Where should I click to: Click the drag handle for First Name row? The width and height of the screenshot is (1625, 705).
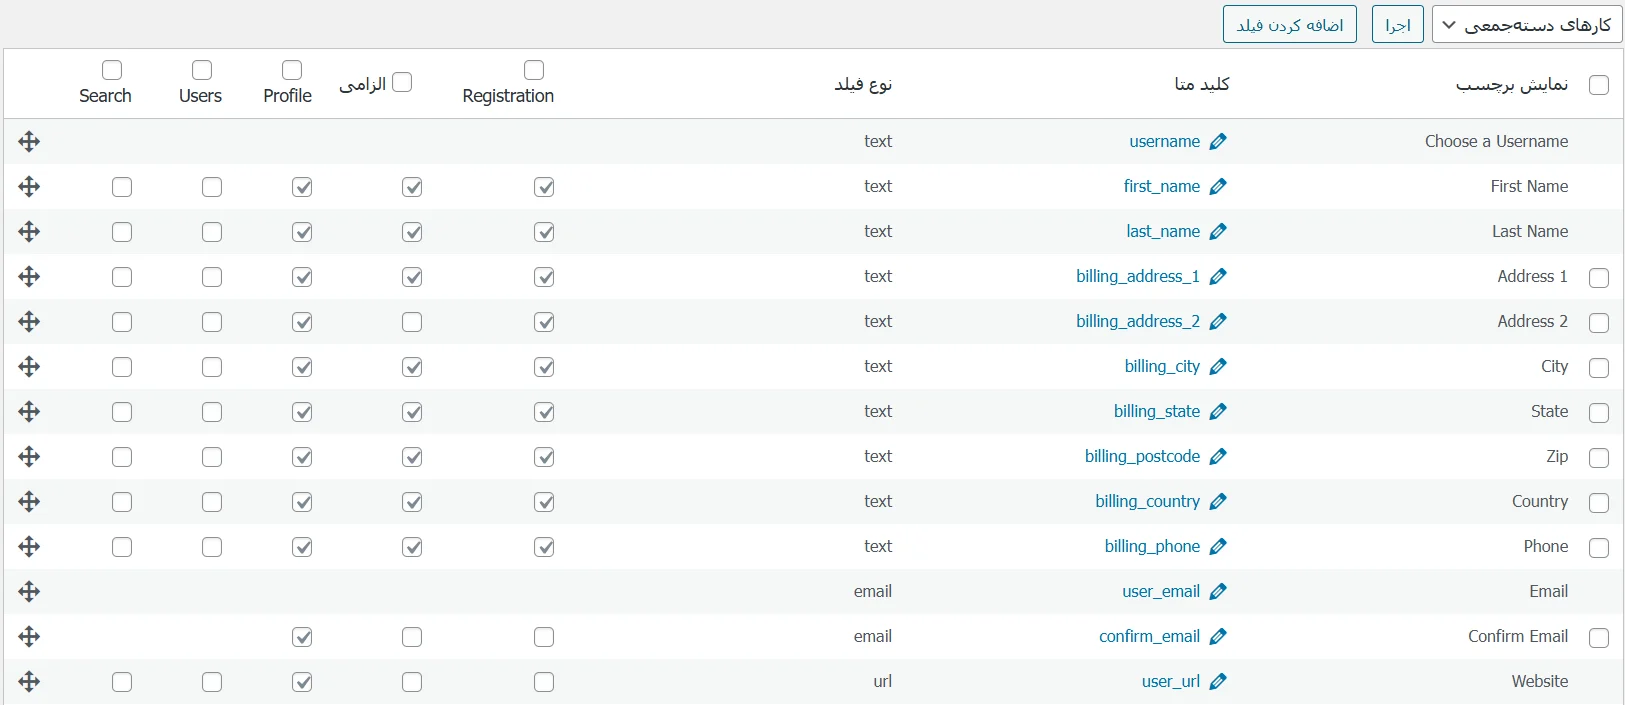pyautogui.click(x=29, y=187)
